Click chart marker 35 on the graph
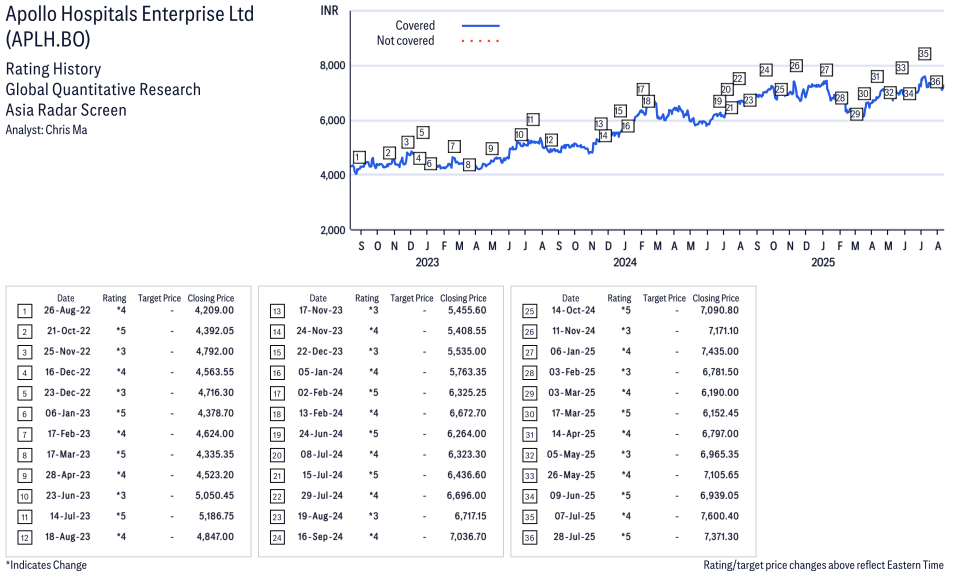Viewport: 955px width, 571px height. (x=924, y=54)
